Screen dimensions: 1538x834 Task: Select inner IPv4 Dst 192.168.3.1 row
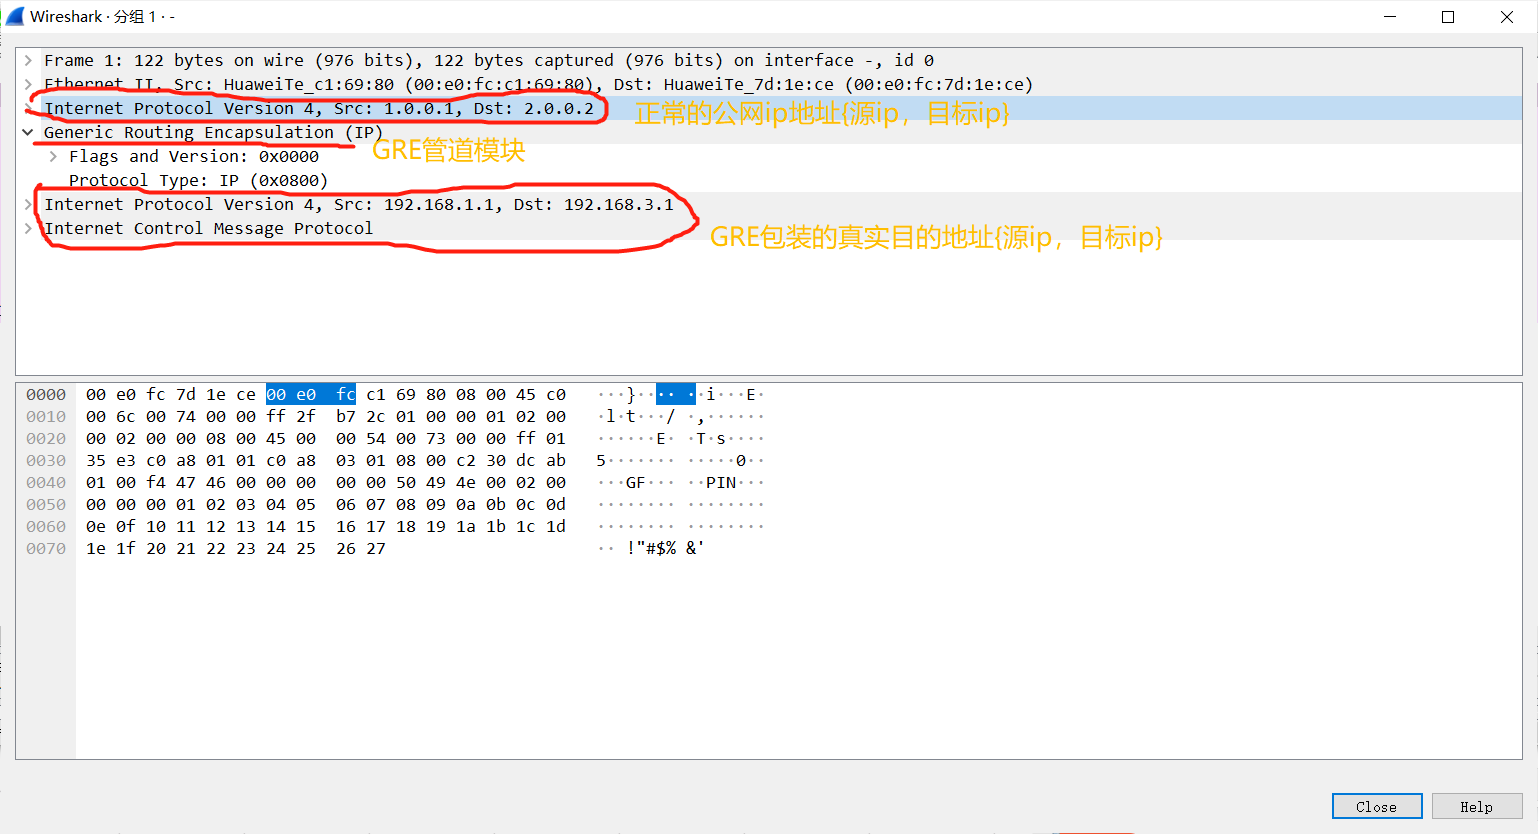pos(769,204)
